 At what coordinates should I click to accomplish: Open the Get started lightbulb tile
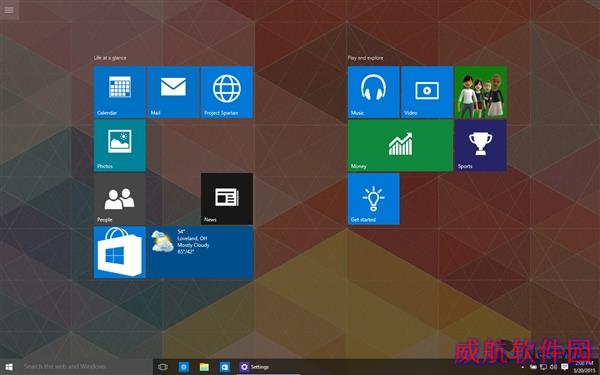[374, 199]
